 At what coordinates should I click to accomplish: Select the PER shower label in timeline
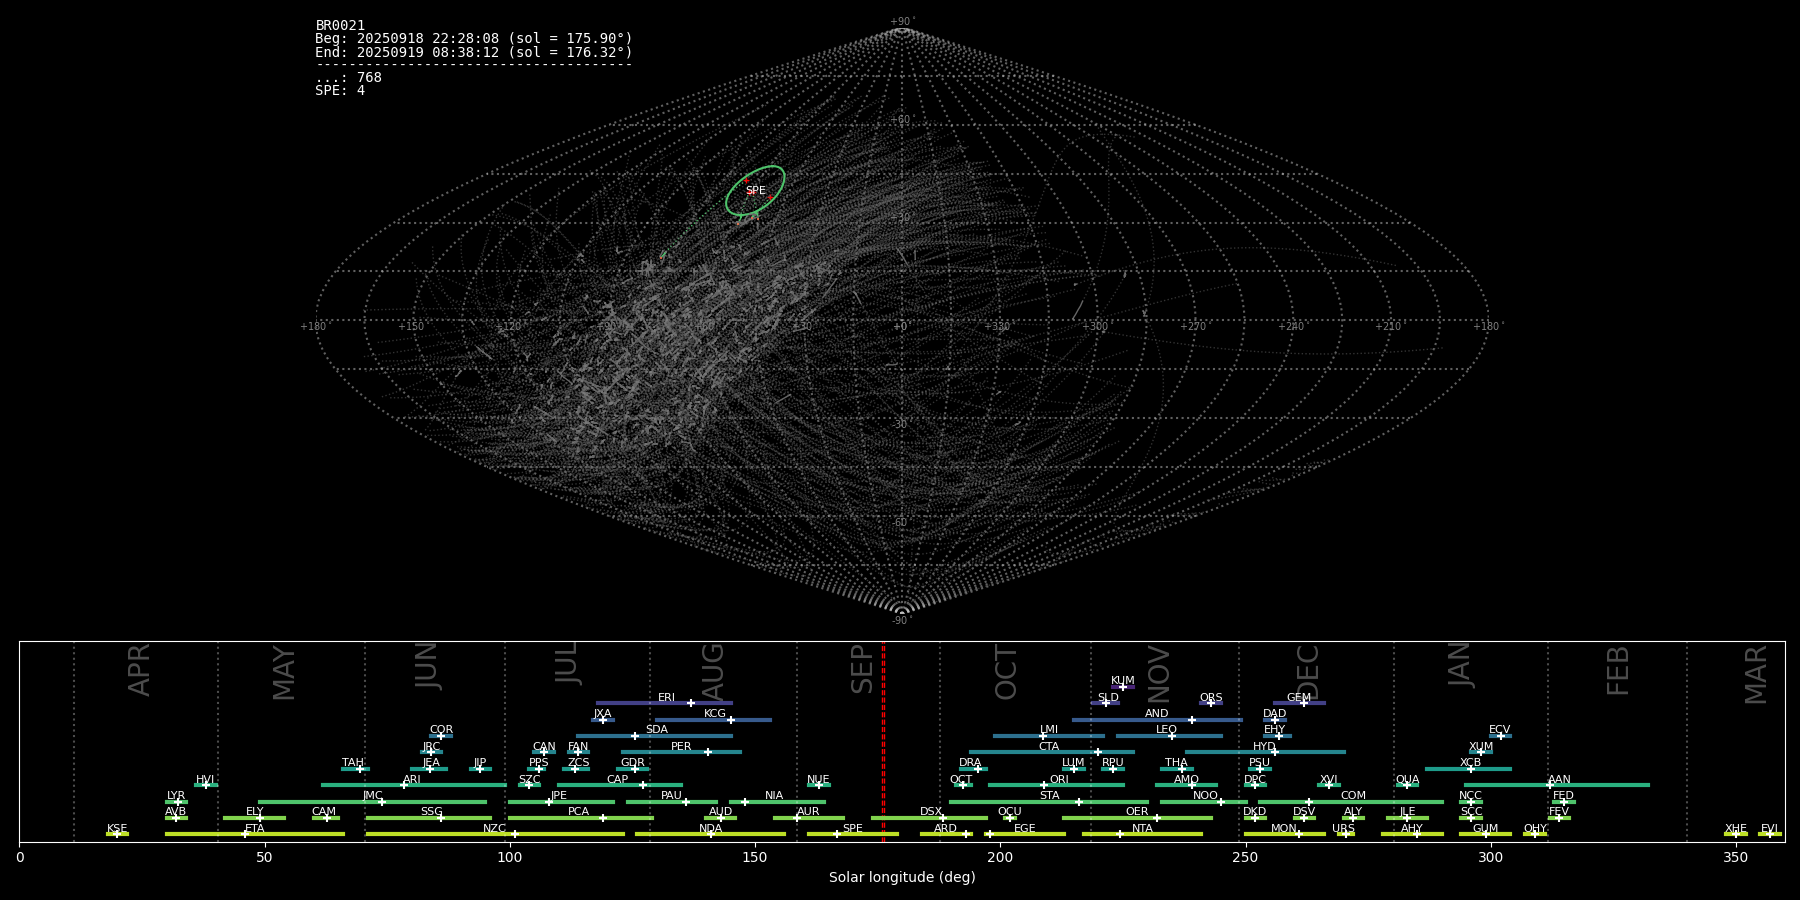click(681, 747)
